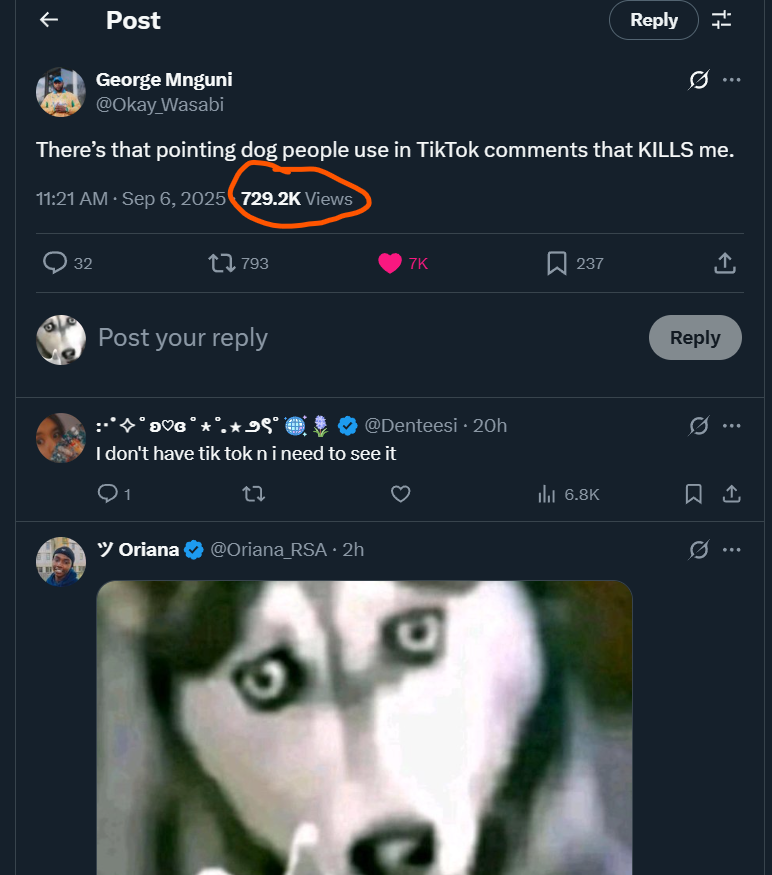This screenshot has width=772, height=875.
Task: Click the back arrow to return to timeline
Action: point(48,19)
